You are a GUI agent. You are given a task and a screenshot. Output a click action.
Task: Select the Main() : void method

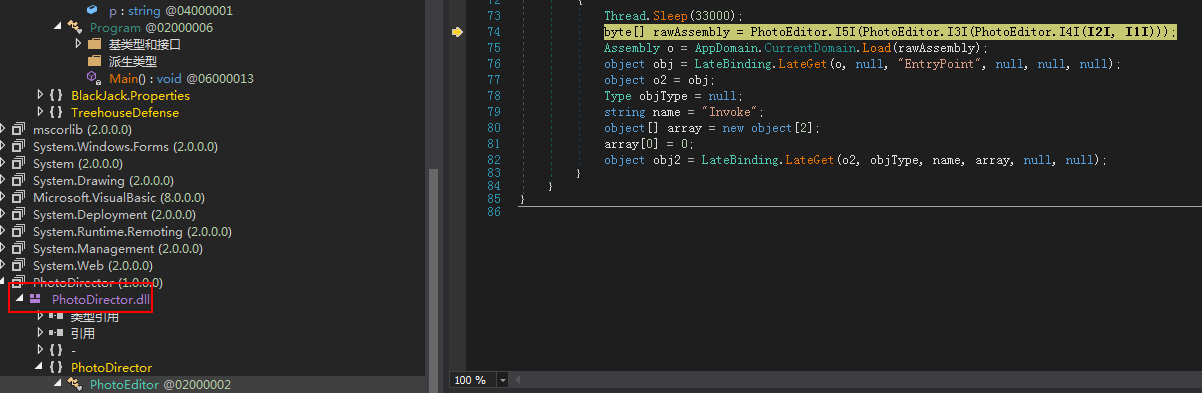(x=181, y=78)
